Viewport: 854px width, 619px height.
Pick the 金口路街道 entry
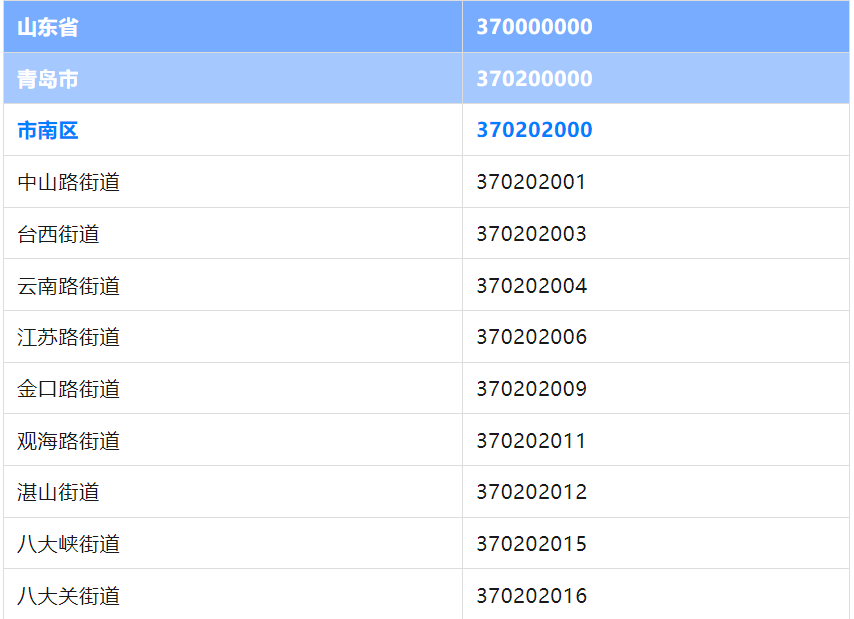pyautogui.click(x=69, y=389)
